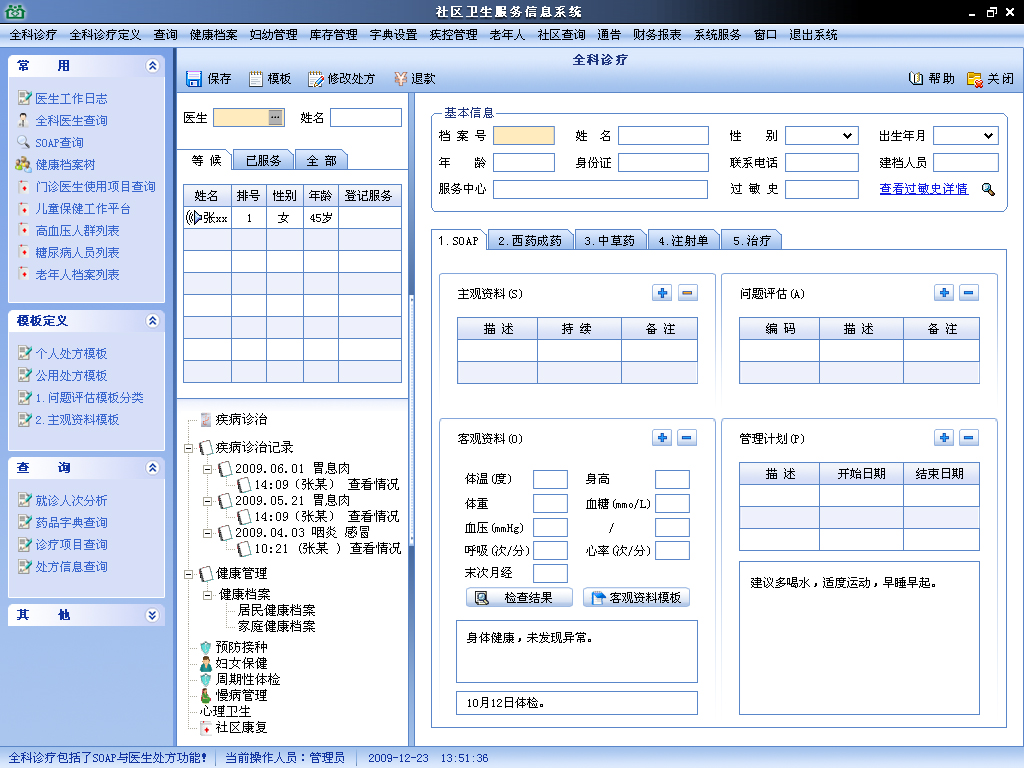Expand the 其他 sidebar panel
Image resolution: width=1024 pixels, height=768 pixels.
click(152, 615)
